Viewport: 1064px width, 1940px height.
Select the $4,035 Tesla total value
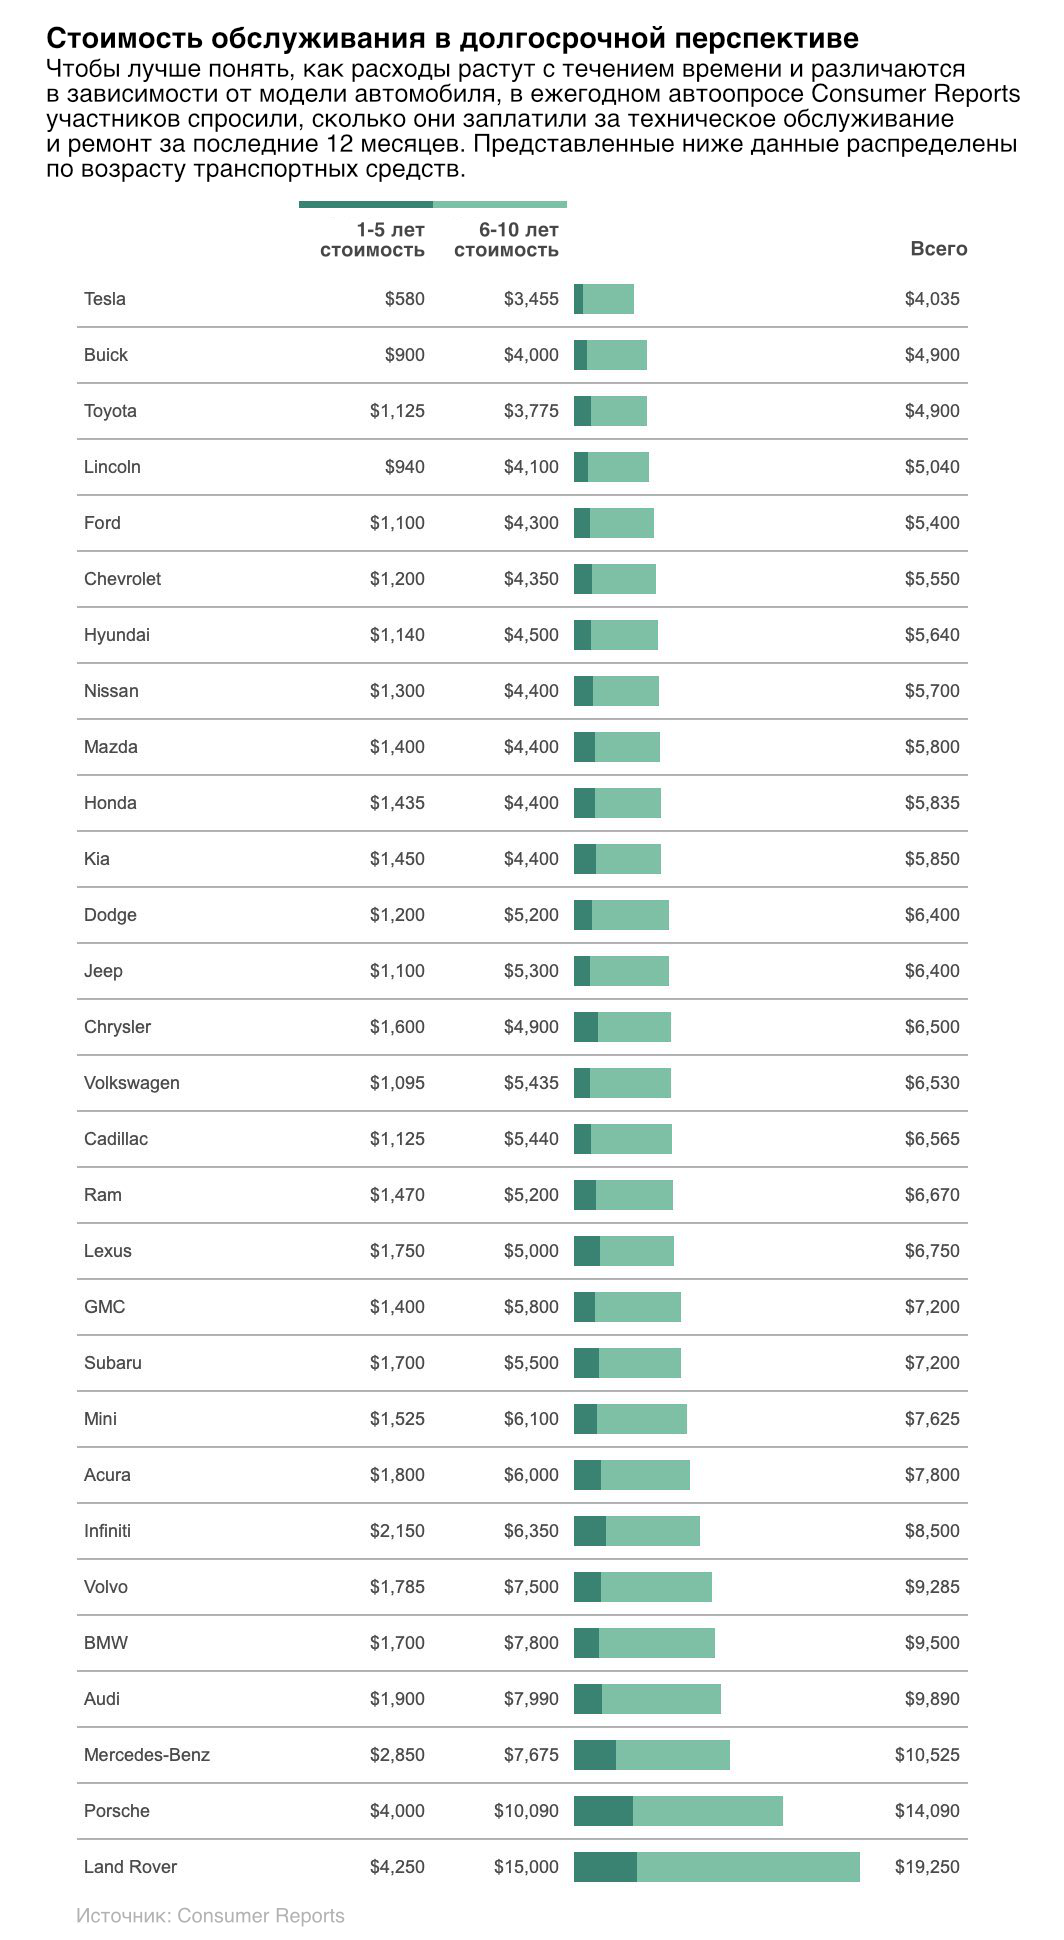(932, 299)
